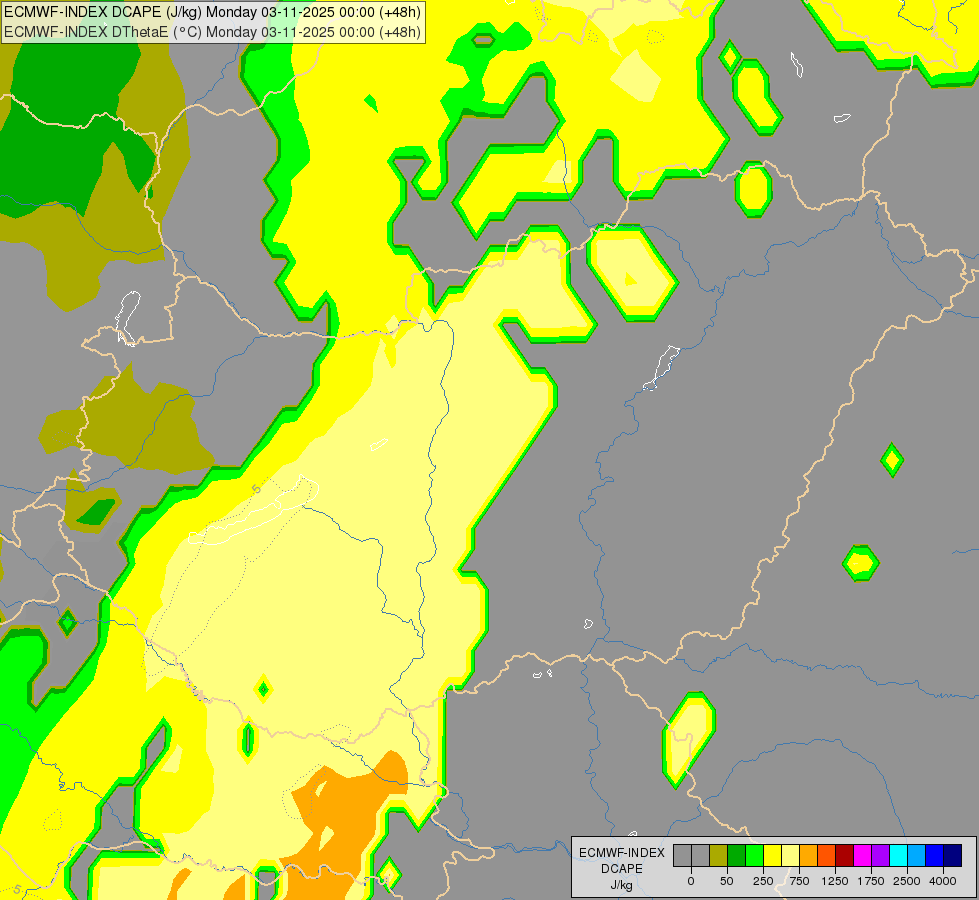Click the light blue legend swatch
The height and width of the screenshot is (900, 979).
[x=917, y=856]
